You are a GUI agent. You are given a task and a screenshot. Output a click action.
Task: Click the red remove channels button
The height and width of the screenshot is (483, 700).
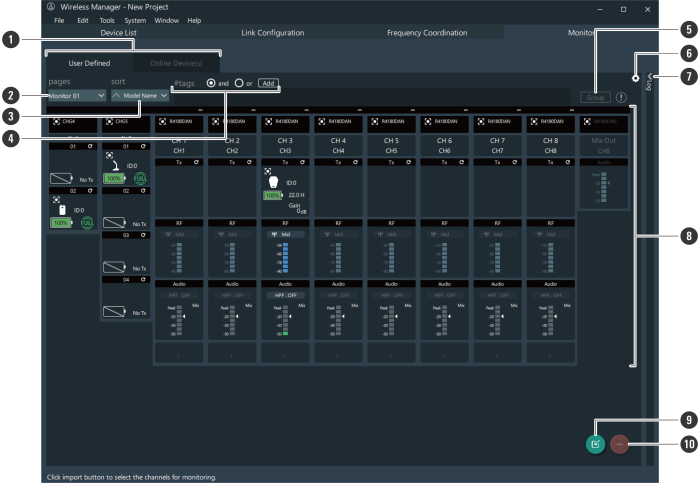[621, 443]
